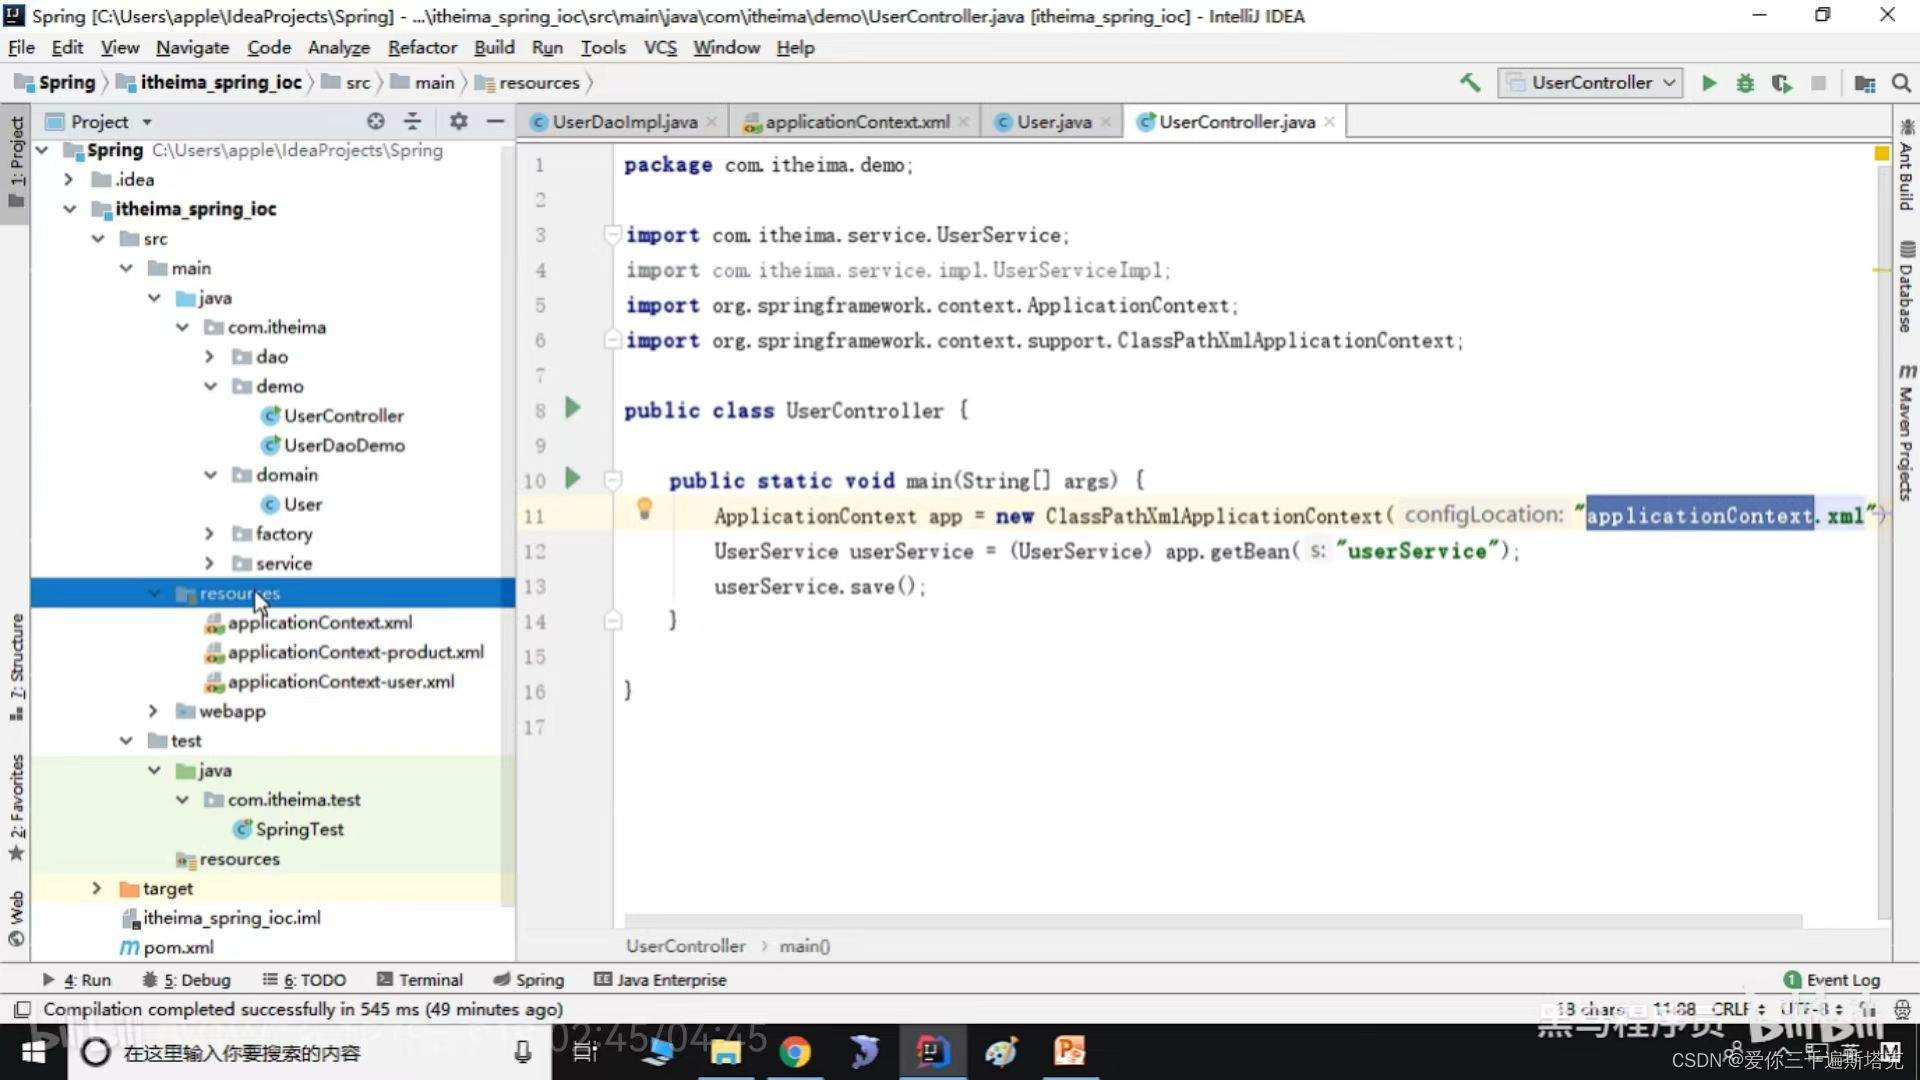The image size is (1920, 1080).
Task: Open the Refactor menu
Action: tap(422, 48)
